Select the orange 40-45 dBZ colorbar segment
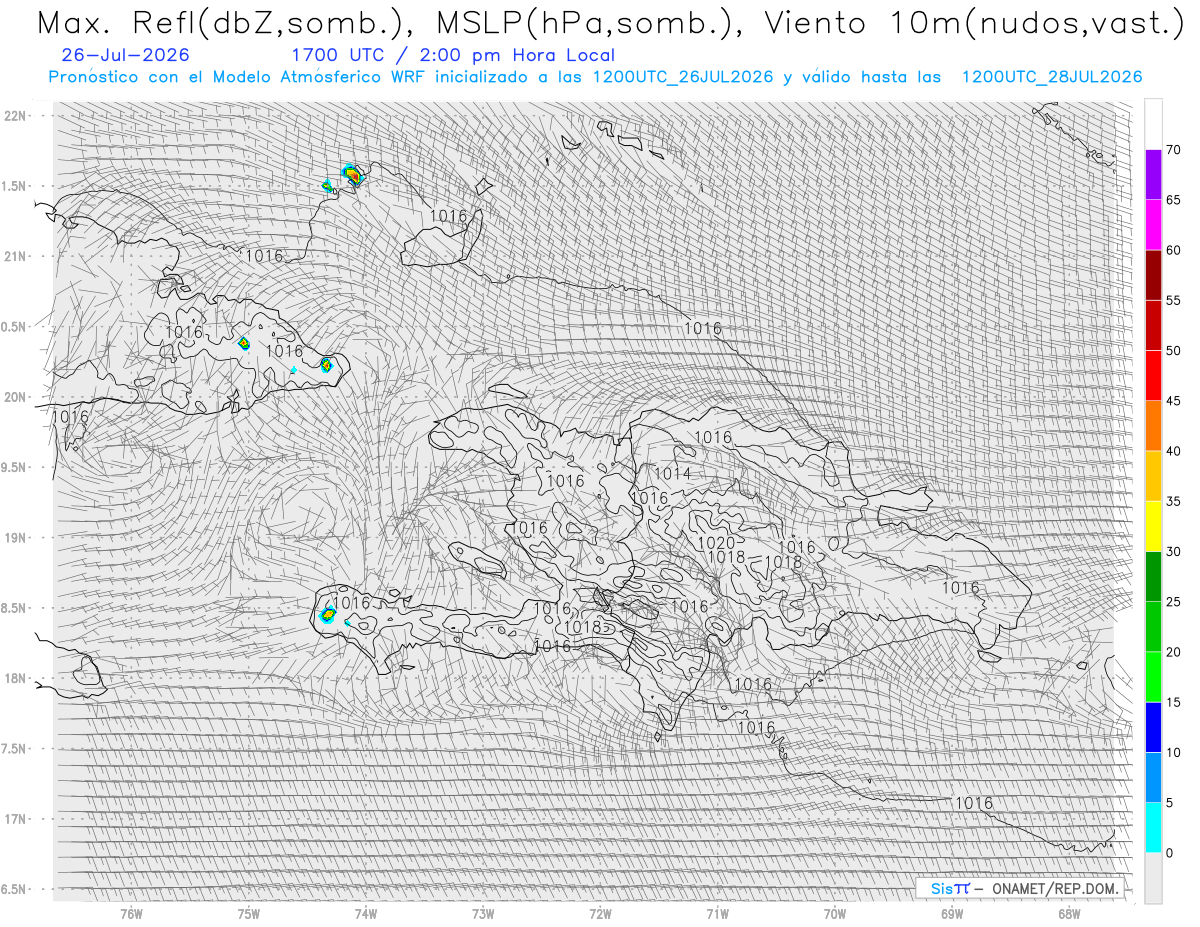 click(1153, 426)
